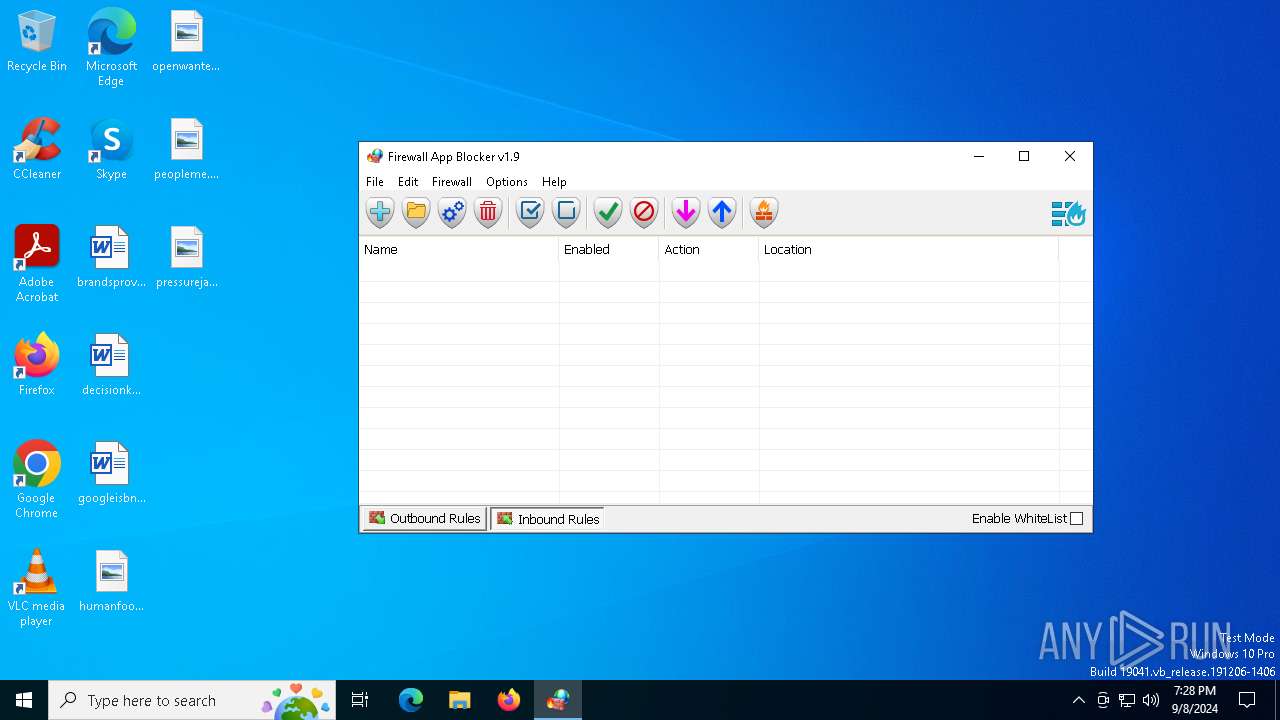Switch to Outbound Rules tab
Image resolution: width=1280 pixels, height=720 pixels.
pyautogui.click(x=424, y=518)
